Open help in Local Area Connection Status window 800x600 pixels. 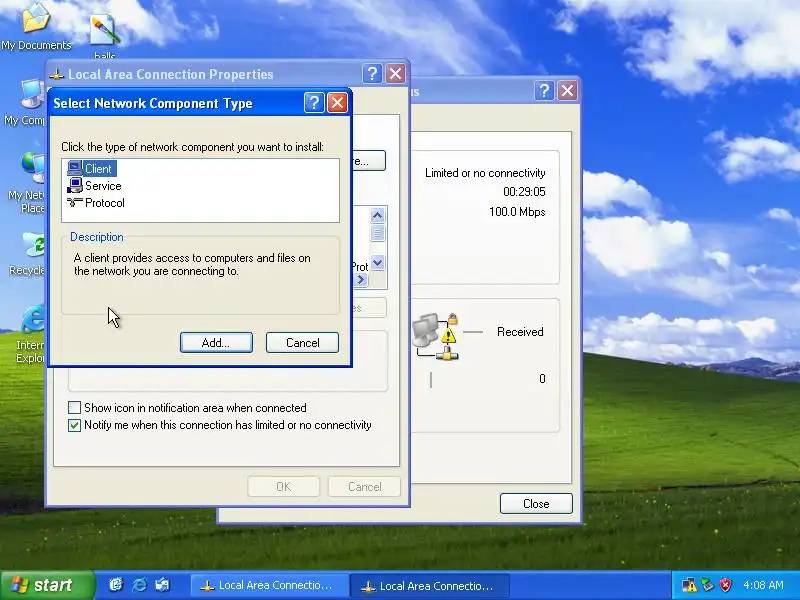[x=545, y=91]
